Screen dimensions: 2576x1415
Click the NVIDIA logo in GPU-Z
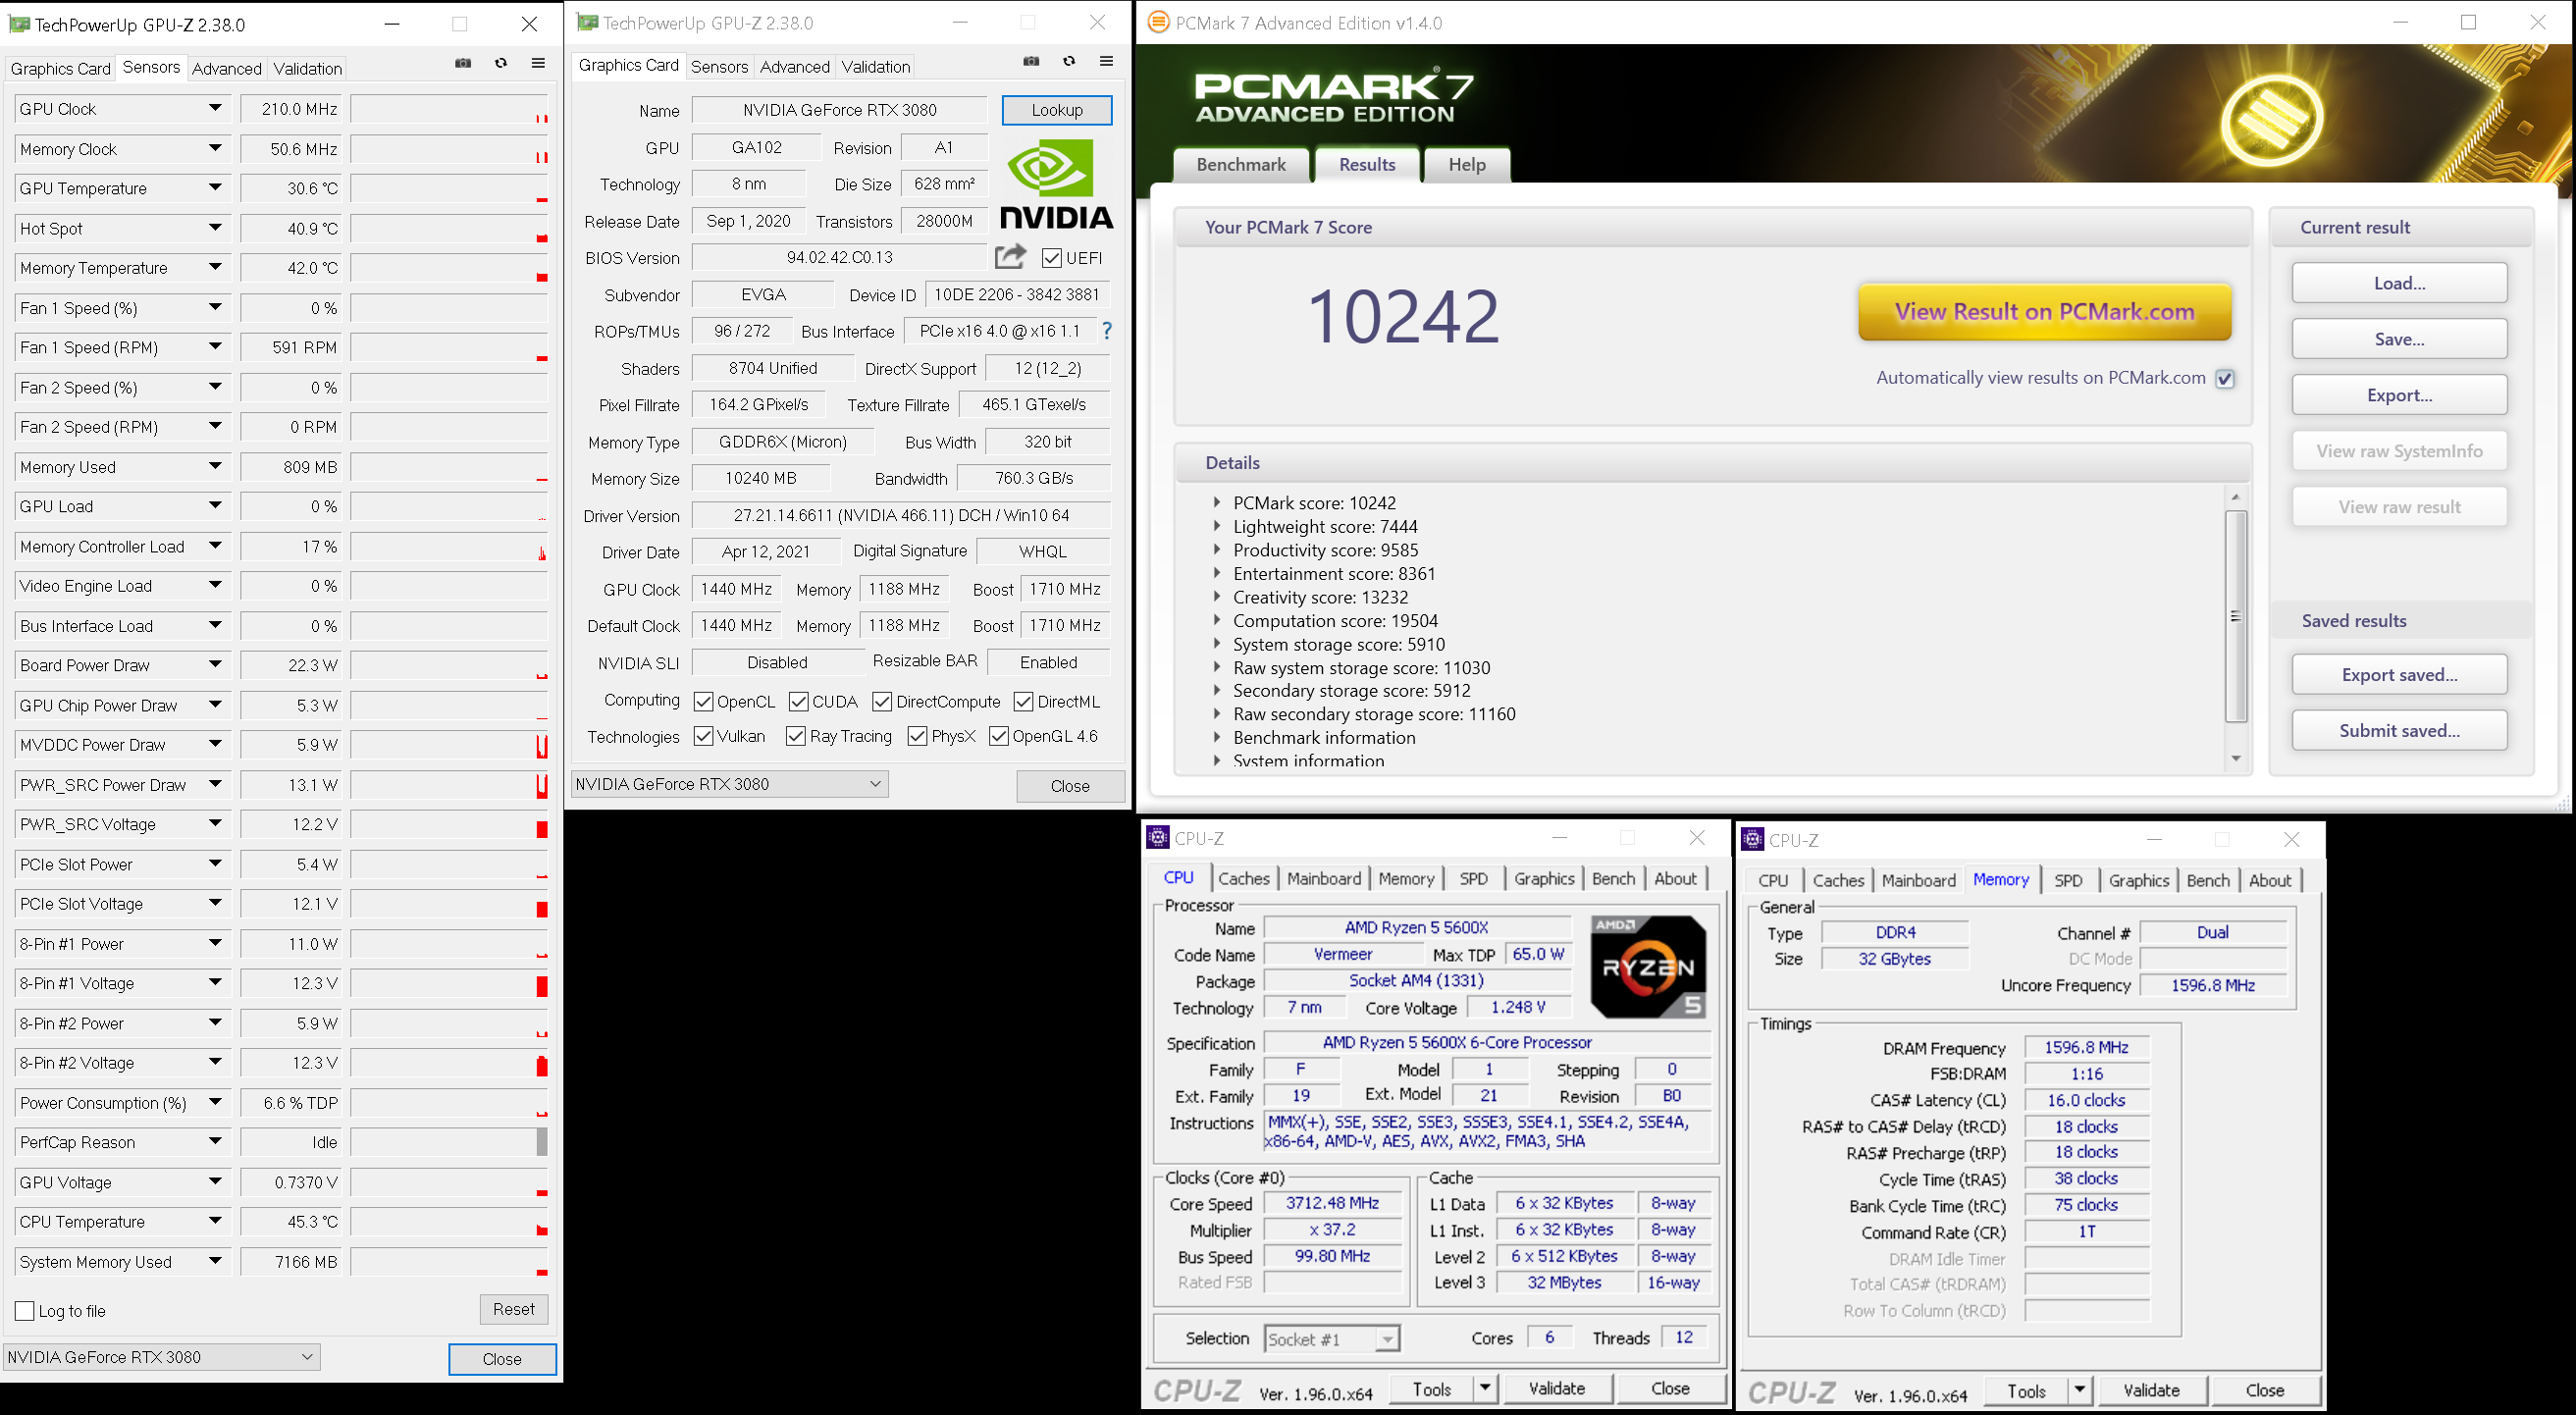[1056, 184]
